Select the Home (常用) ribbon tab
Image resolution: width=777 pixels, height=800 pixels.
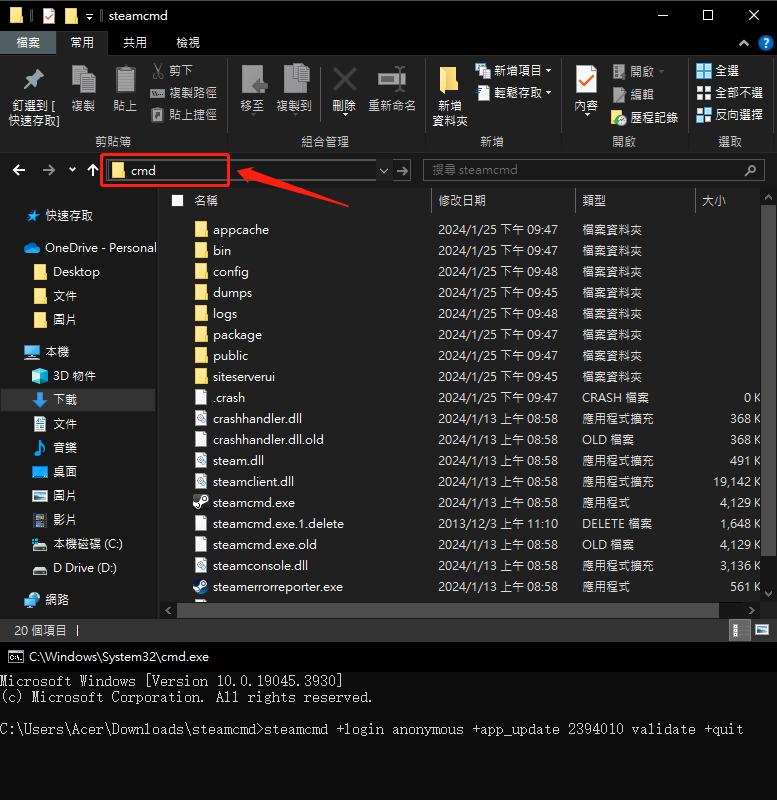click(x=82, y=43)
